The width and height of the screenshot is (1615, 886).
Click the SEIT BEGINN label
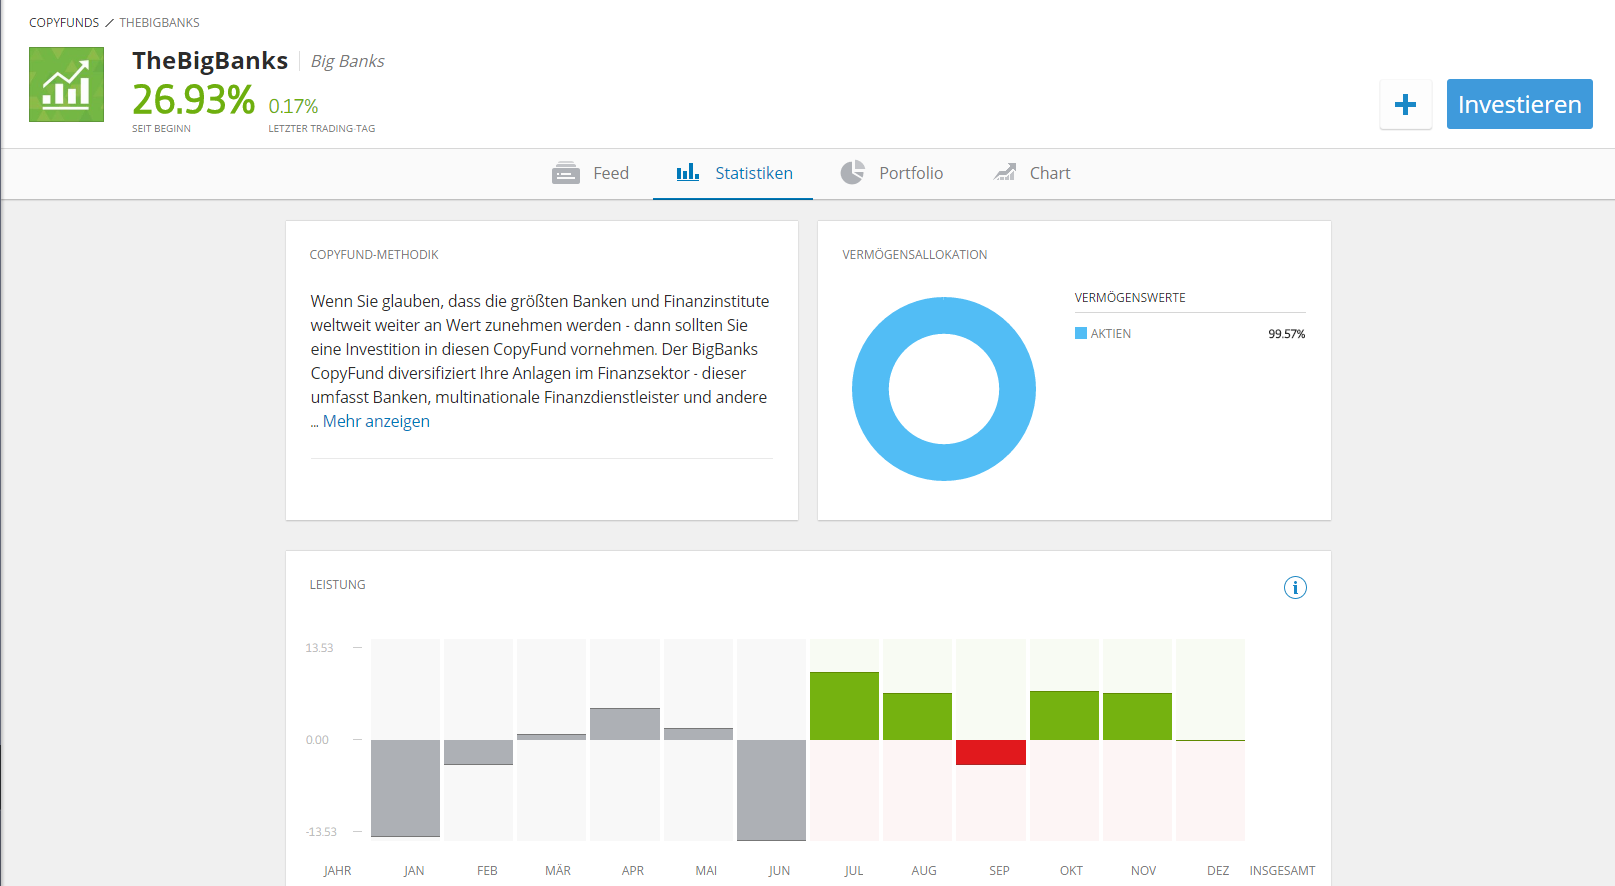161,129
